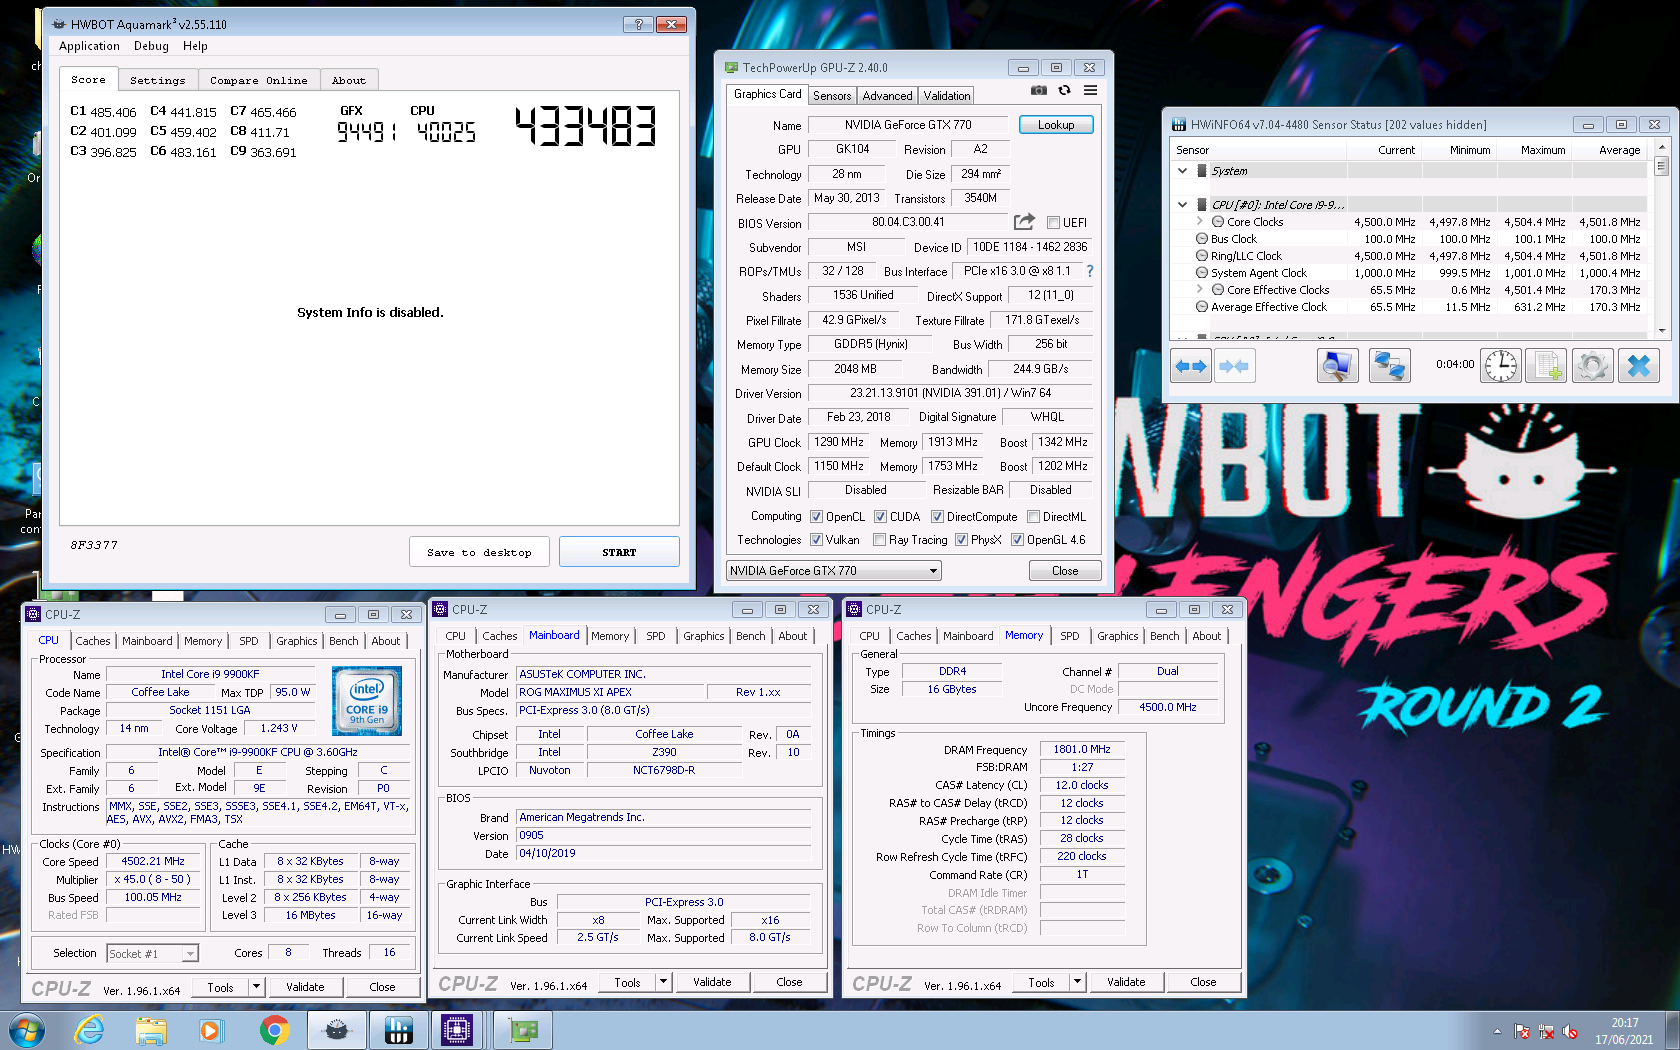Collapse CPU [#0] Intel Core group
The height and width of the screenshot is (1050, 1680).
[x=1182, y=204]
